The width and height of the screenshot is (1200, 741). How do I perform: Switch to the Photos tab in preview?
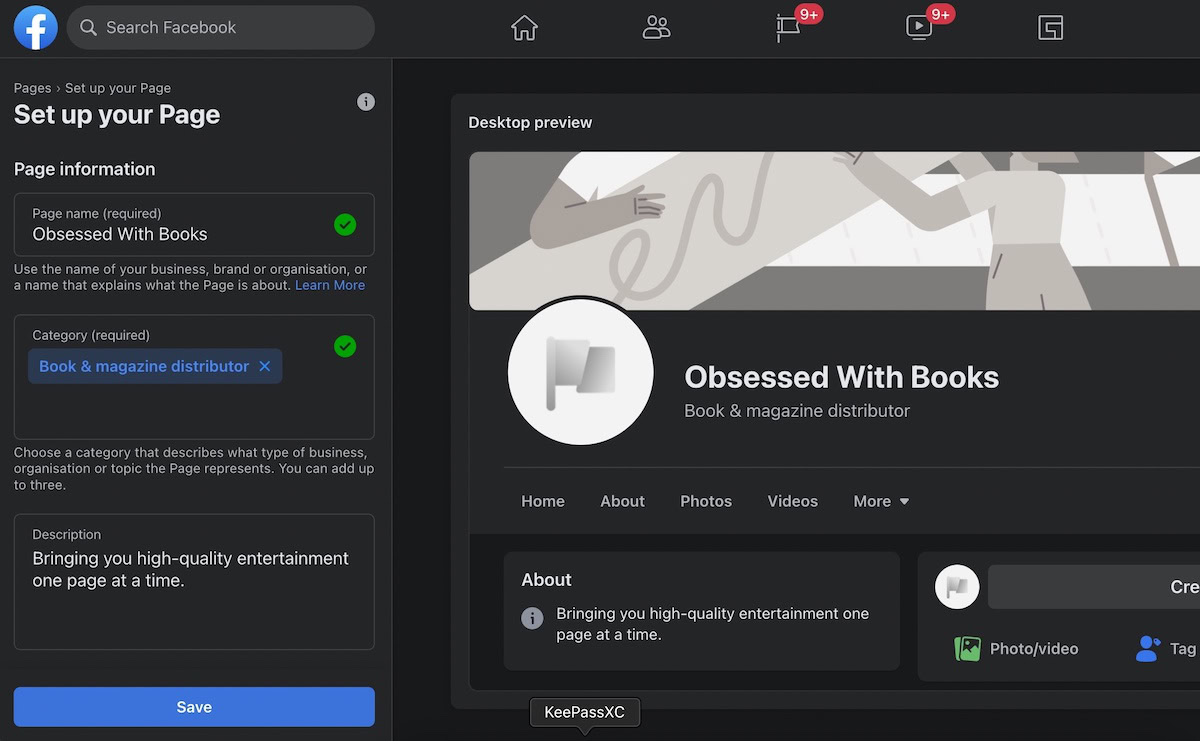point(706,501)
